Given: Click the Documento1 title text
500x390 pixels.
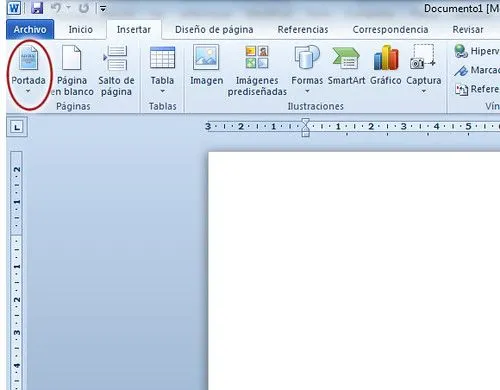Looking at the screenshot, I should pos(453,8).
